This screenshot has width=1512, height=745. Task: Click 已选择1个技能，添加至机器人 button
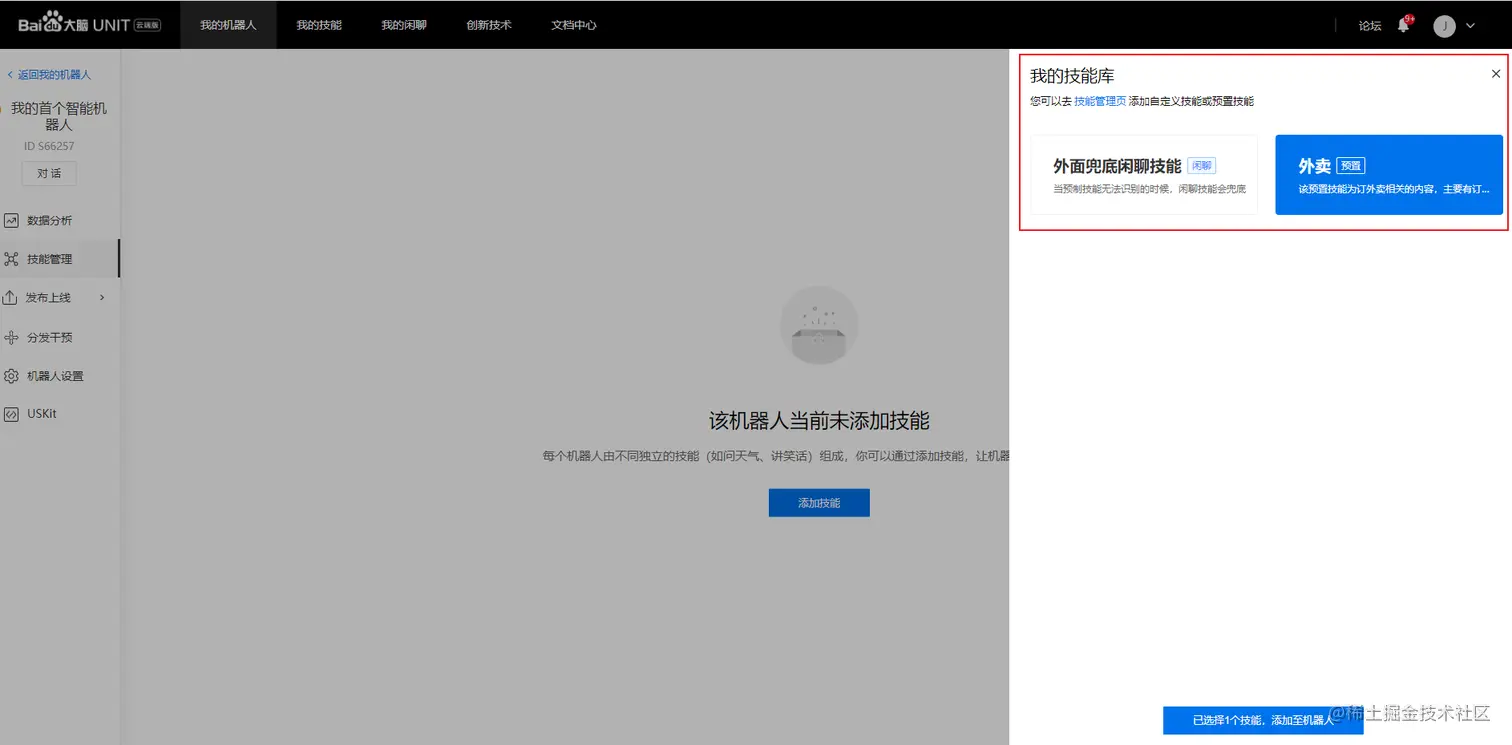1263,720
